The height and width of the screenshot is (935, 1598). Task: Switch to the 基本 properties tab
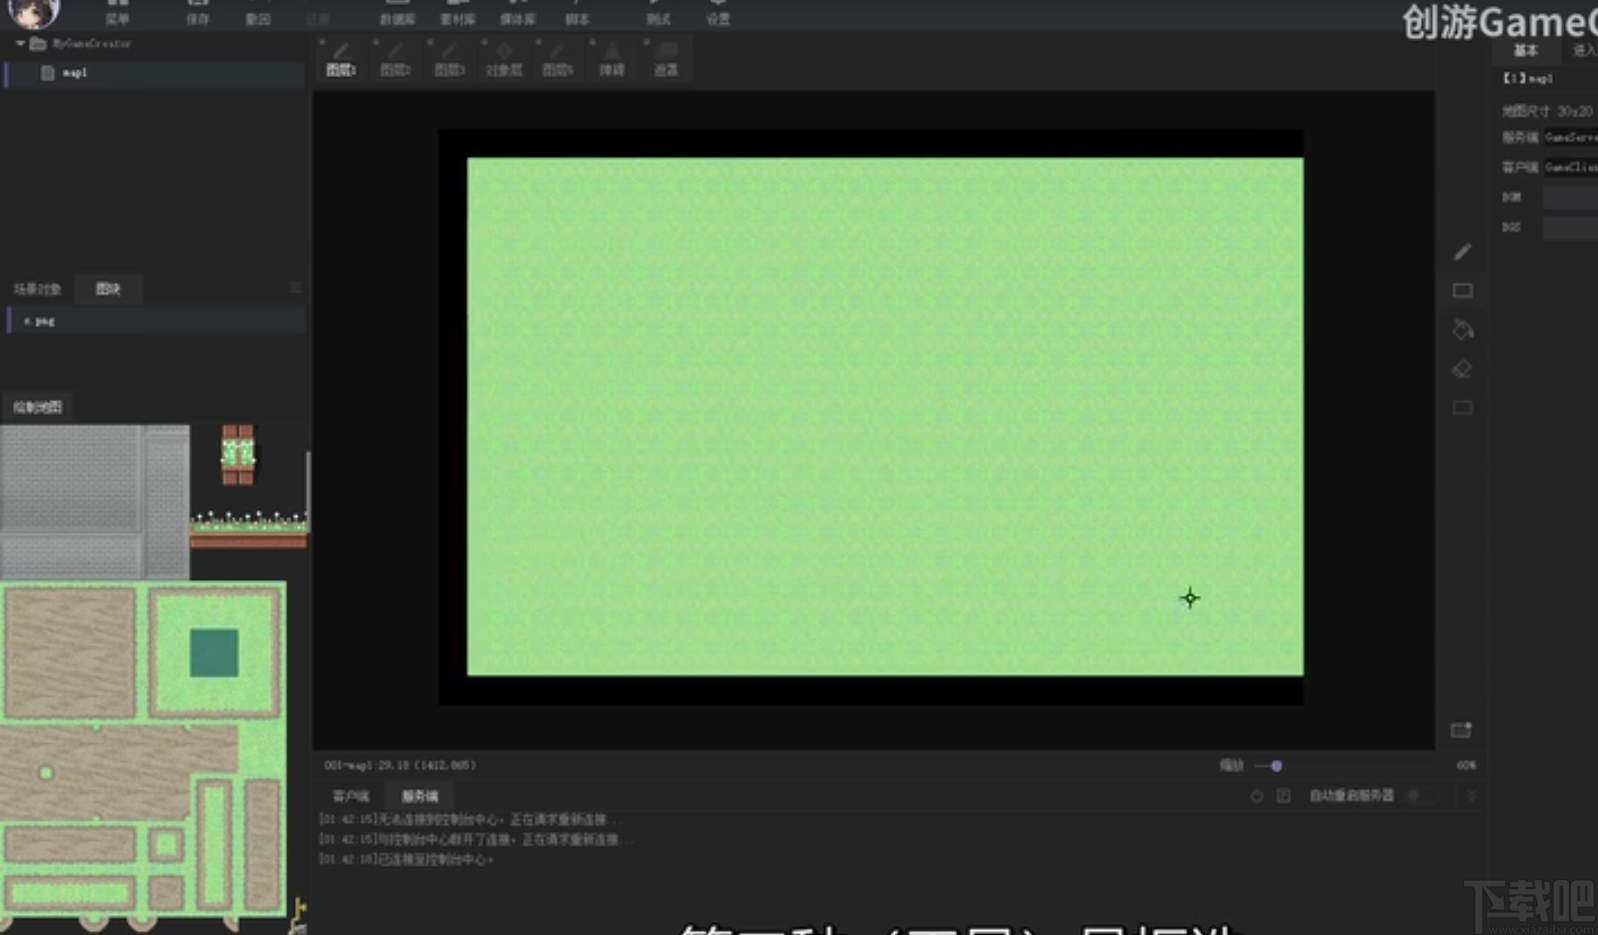pos(1525,50)
